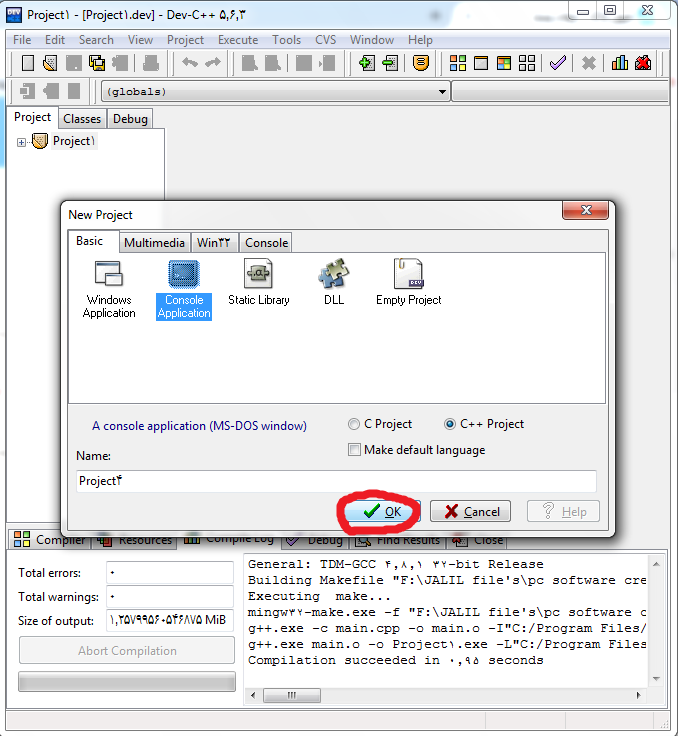This screenshot has width=678, height=736.
Task: Click the Rebuild All gray squares icon
Action: [527, 62]
